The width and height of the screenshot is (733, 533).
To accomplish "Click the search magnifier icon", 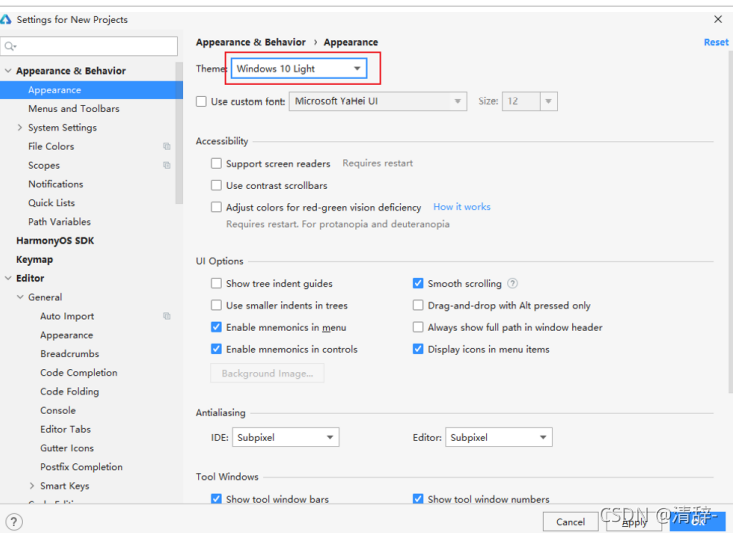I will click(10, 46).
